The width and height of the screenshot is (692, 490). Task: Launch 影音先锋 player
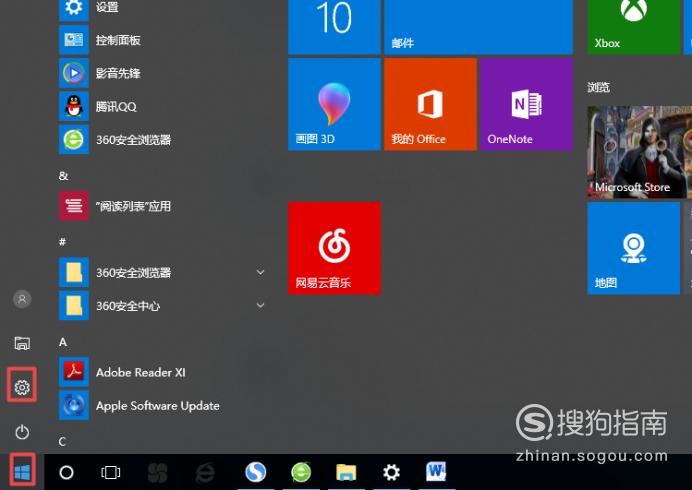[x=163, y=73]
